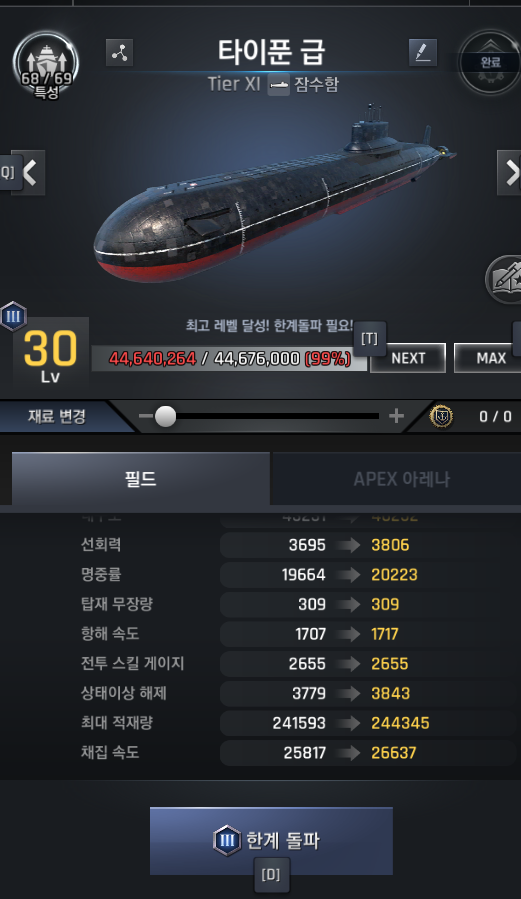The image size is (521, 899).
Task: Show the next ship with the right arrow
Action: tap(510, 173)
